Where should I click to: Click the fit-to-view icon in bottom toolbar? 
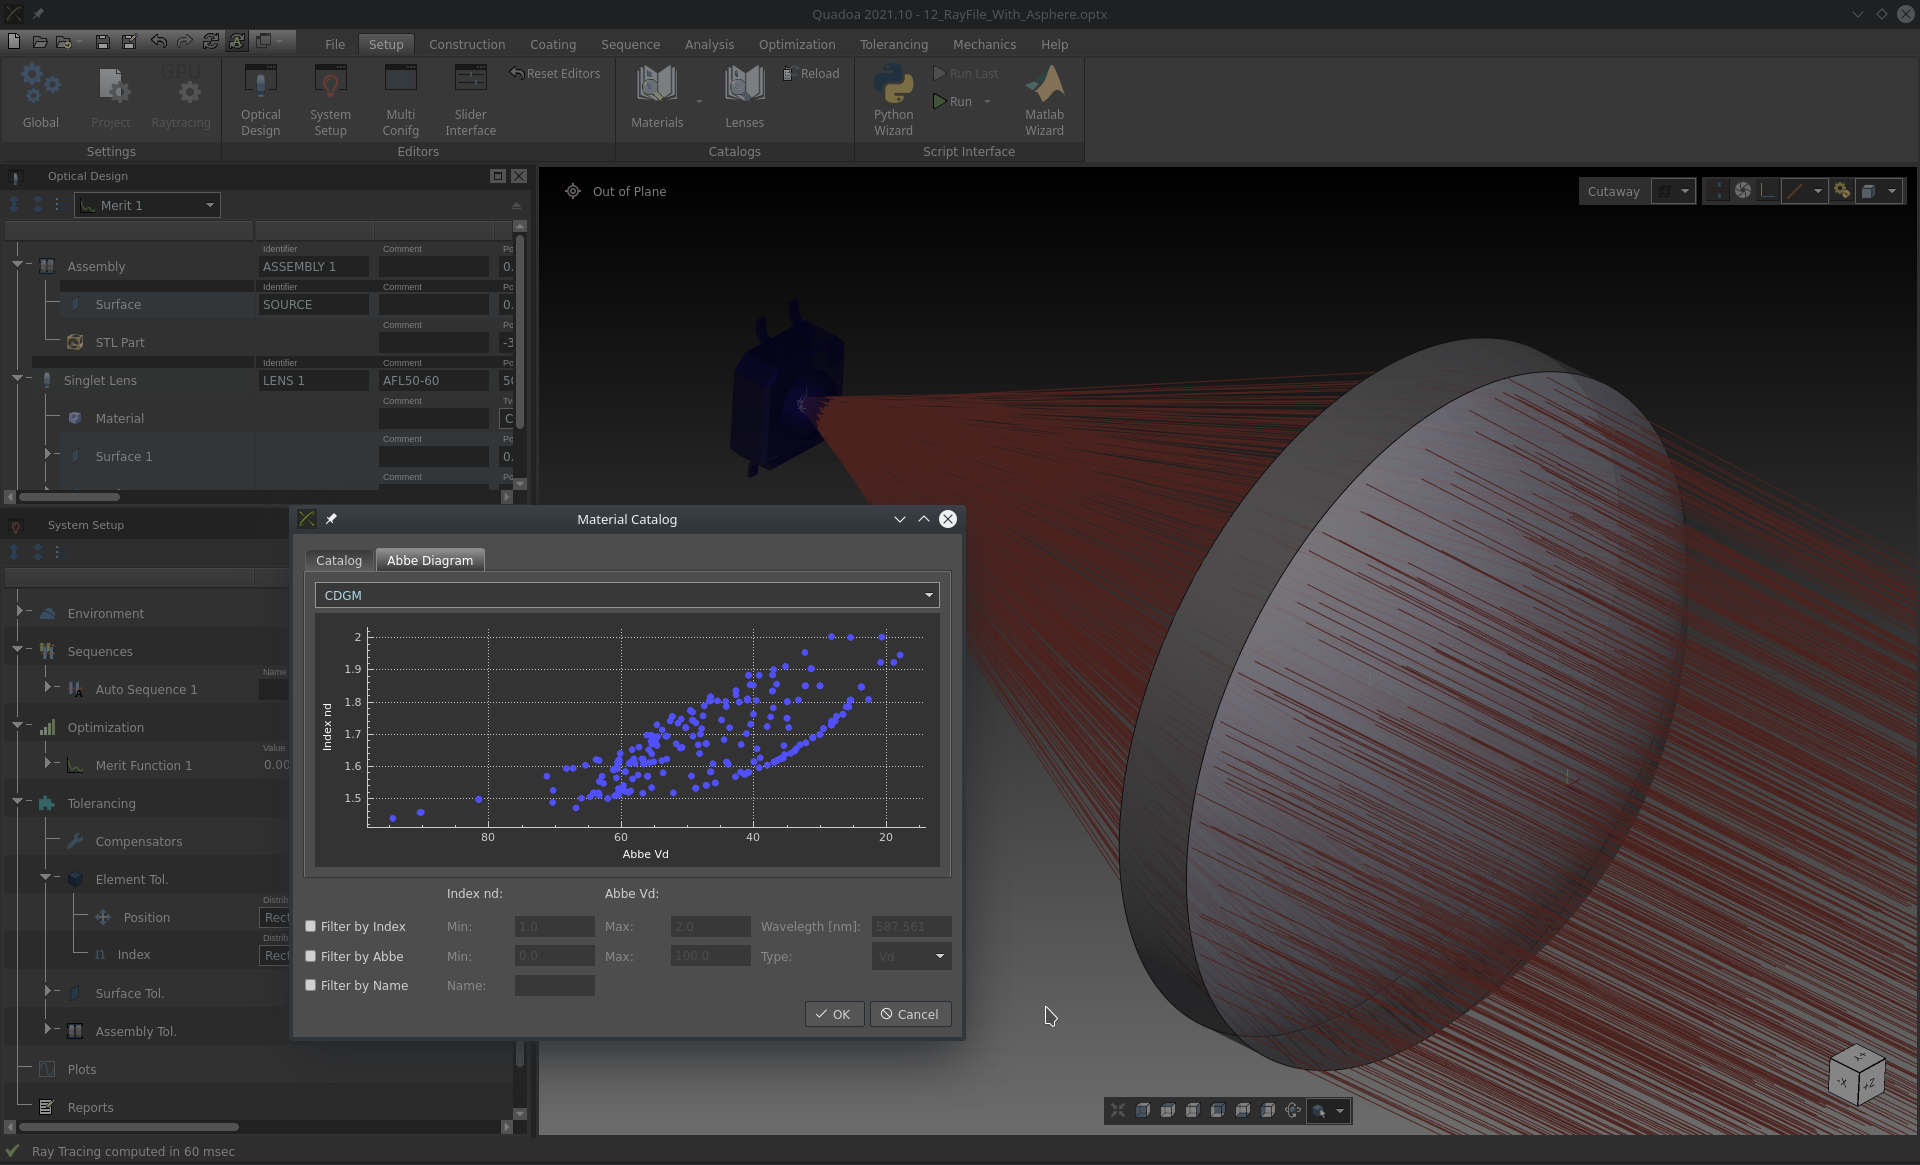point(1118,1110)
